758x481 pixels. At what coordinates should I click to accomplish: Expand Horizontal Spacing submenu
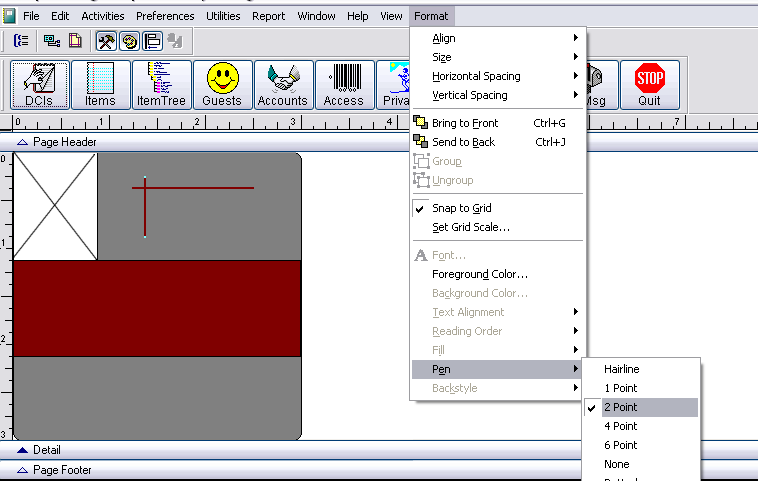point(497,76)
